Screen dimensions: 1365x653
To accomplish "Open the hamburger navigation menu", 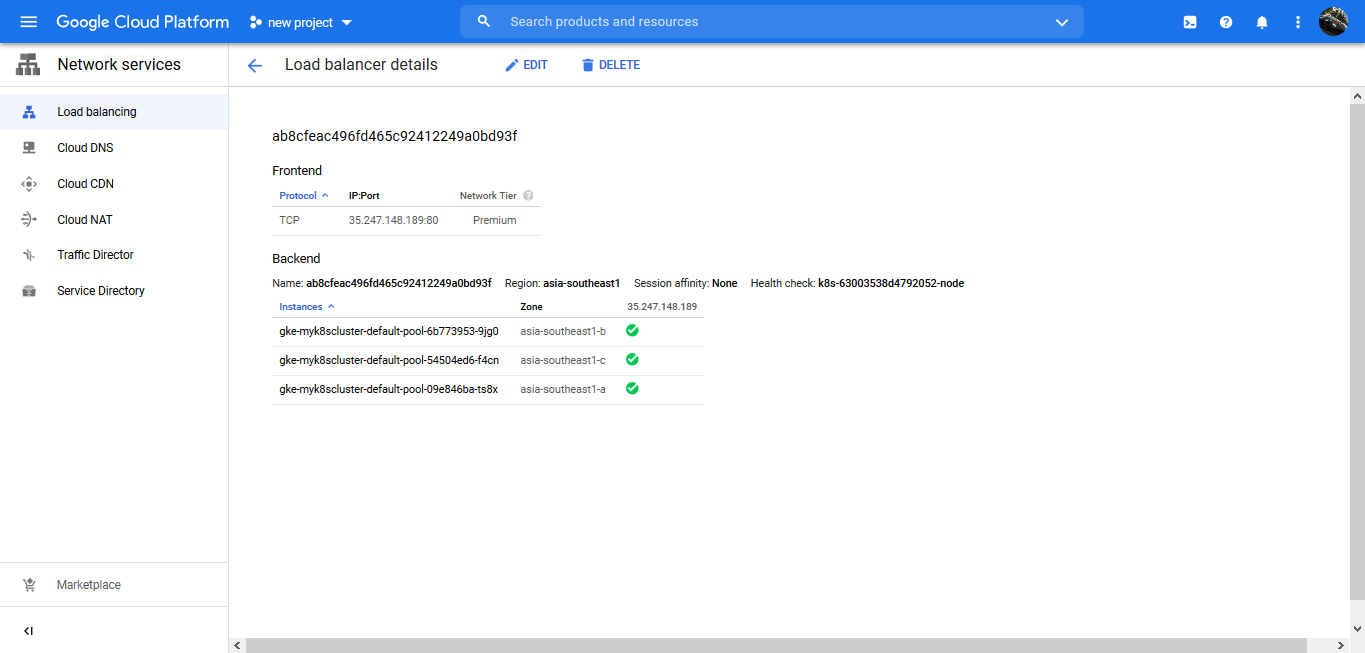I will pyautogui.click(x=28, y=22).
